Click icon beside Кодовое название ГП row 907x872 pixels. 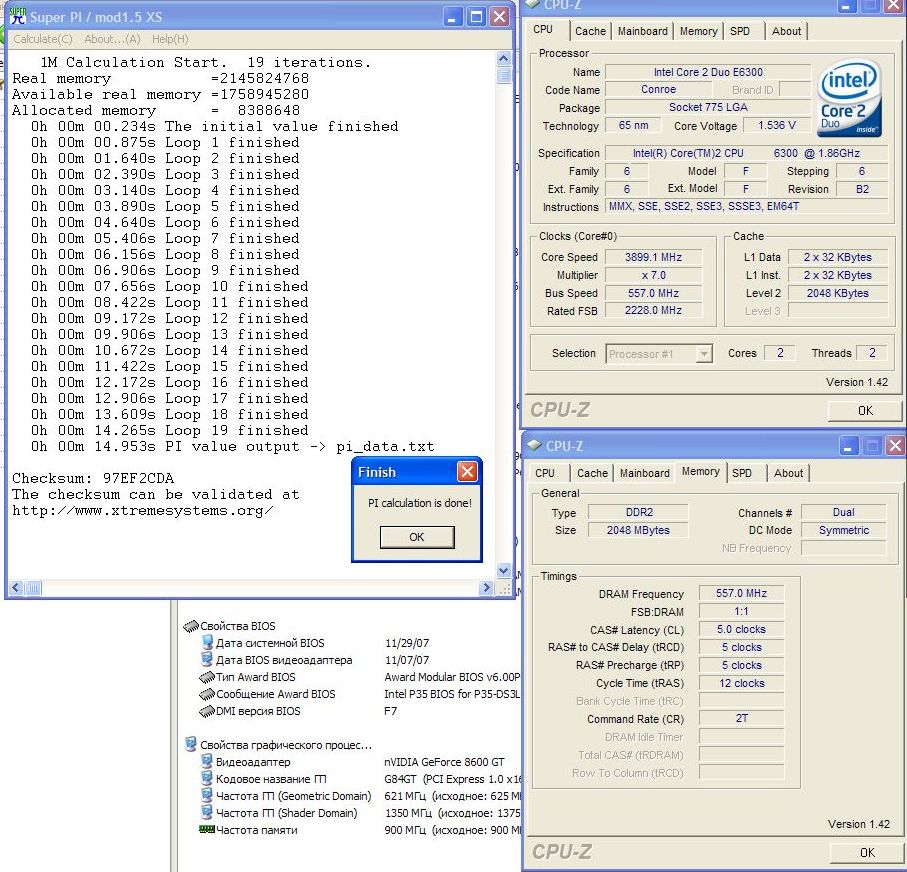(x=207, y=779)
